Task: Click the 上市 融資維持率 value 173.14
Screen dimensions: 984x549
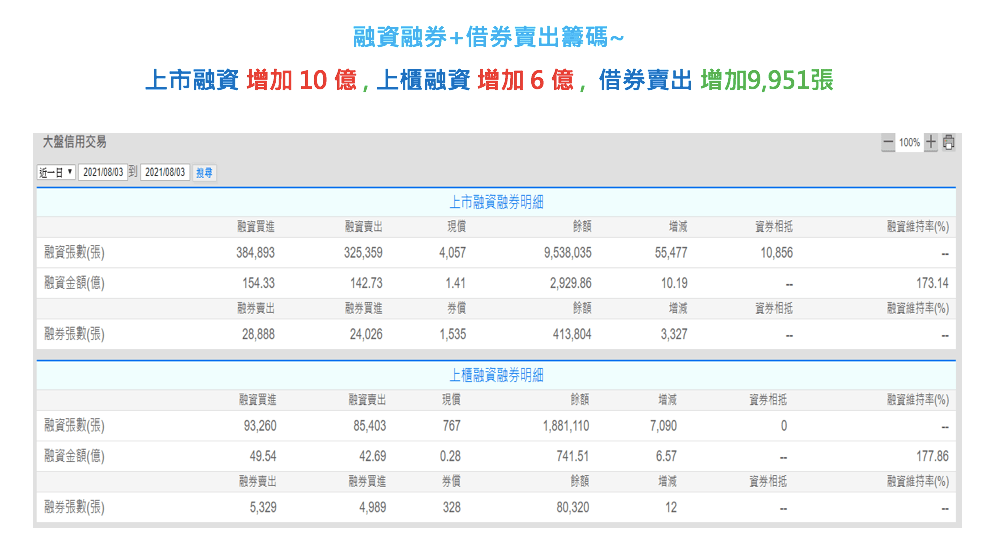Action: (932, 283)
